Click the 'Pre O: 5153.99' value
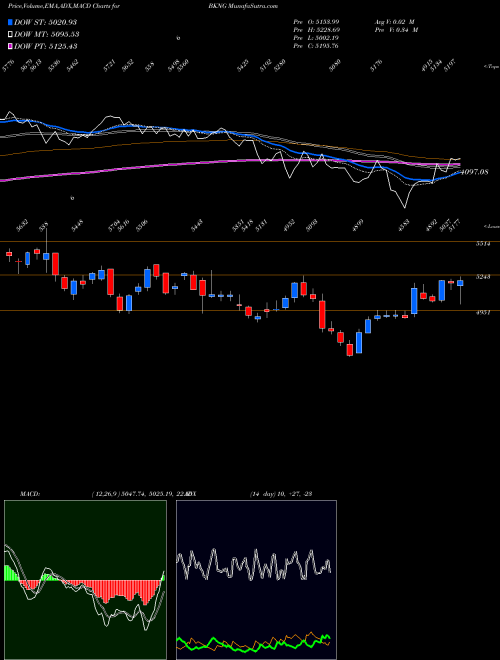The image size is (500, 660). [316, 21]
